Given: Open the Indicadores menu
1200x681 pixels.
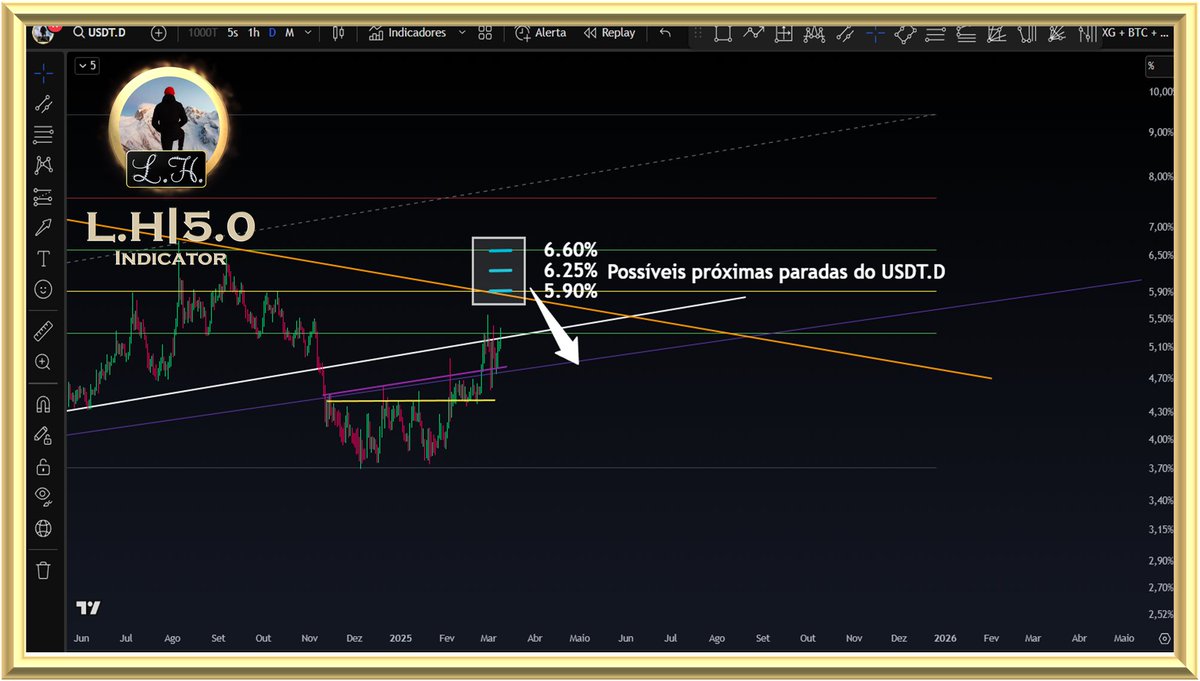Looking at the screenshot, I should [406, 33].
